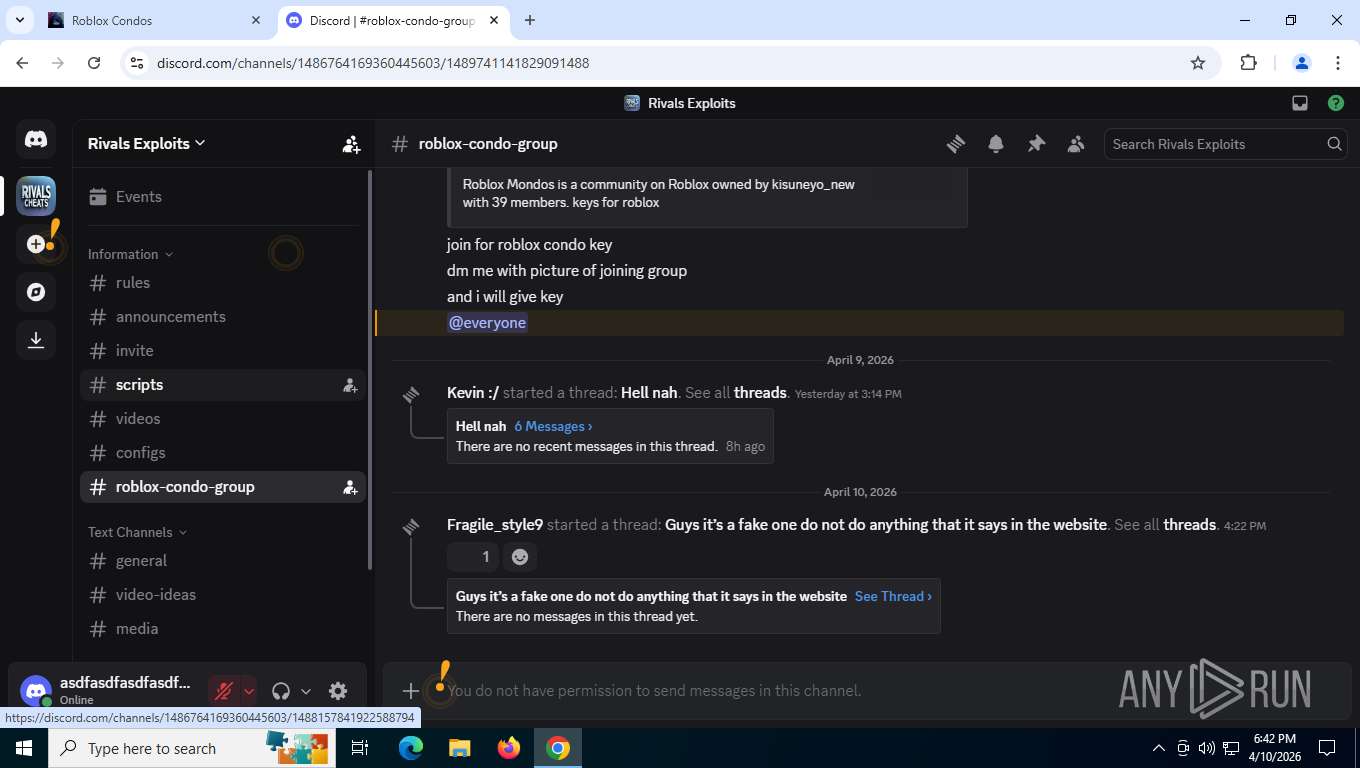Open output device options arrow beside headphones
The width and height of the screenshot is (1360, 768).
[x=306, y=691]
